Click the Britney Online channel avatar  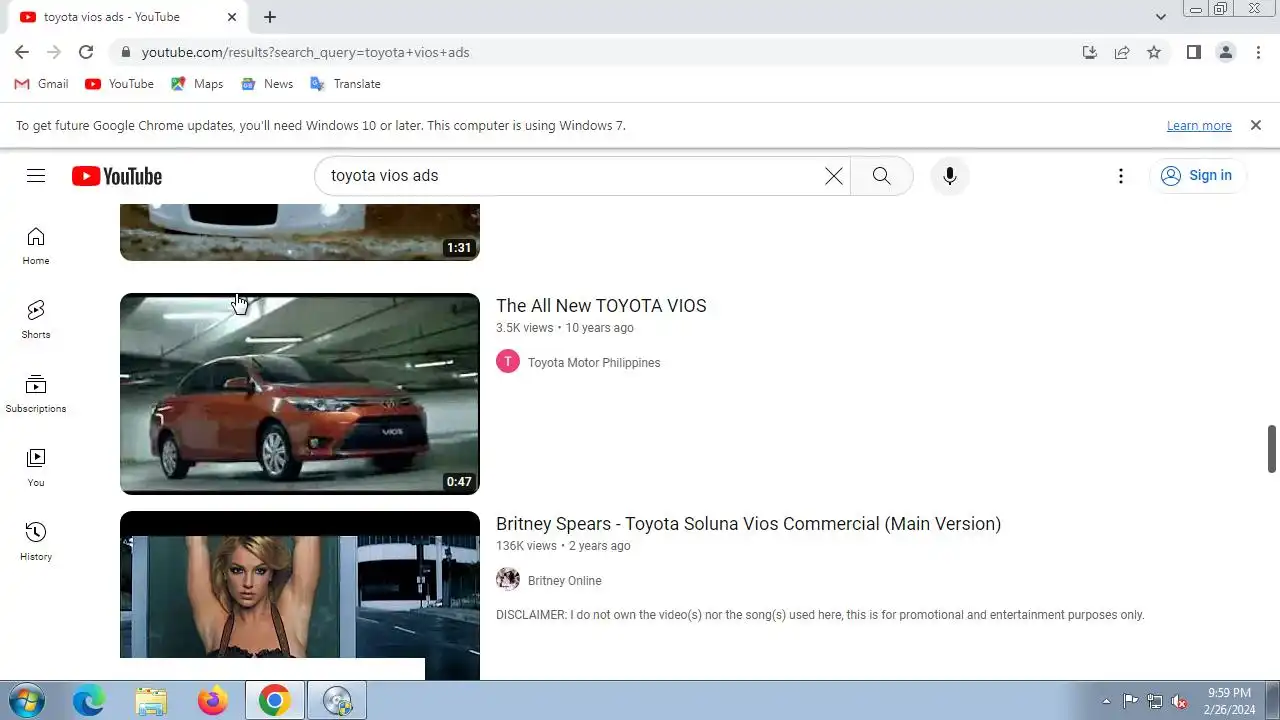click(x=508, y=580)
